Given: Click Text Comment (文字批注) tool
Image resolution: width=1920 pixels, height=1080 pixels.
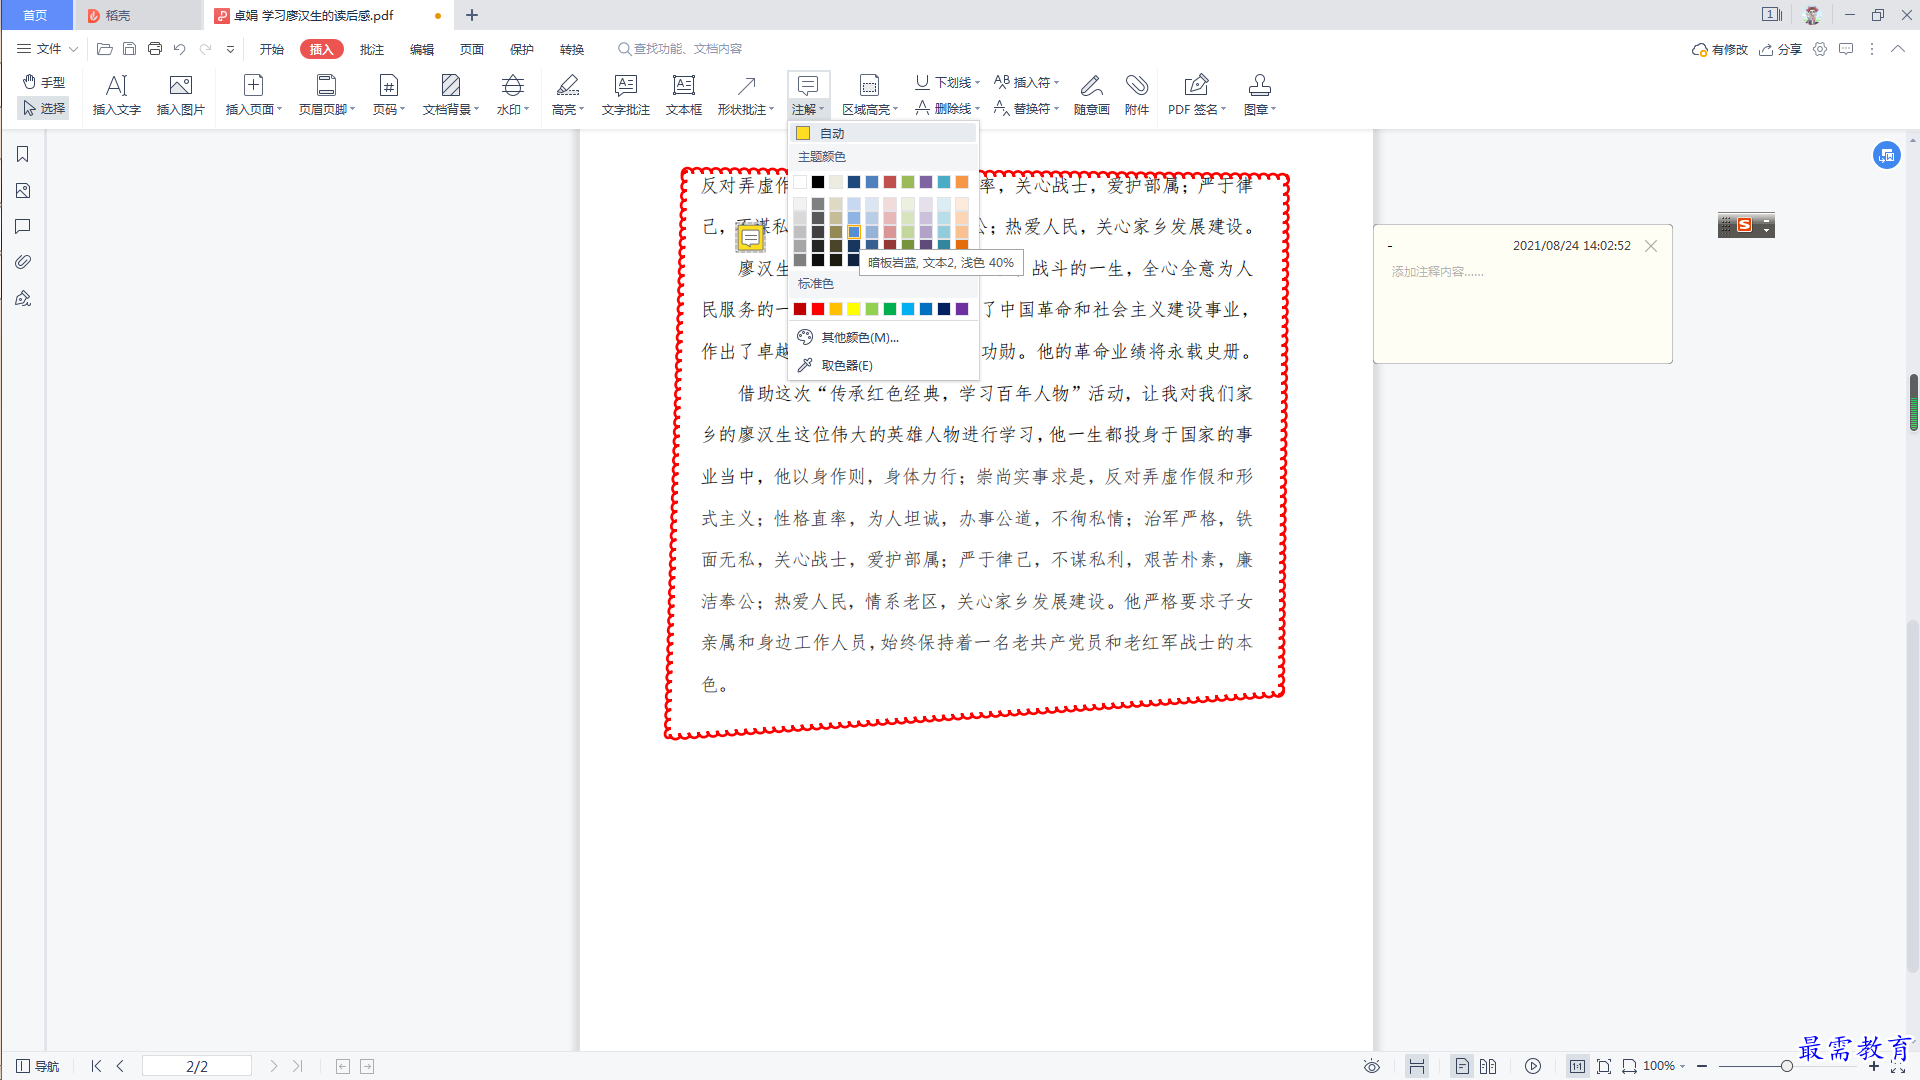Looking at the screenshot, I should 626,95.
